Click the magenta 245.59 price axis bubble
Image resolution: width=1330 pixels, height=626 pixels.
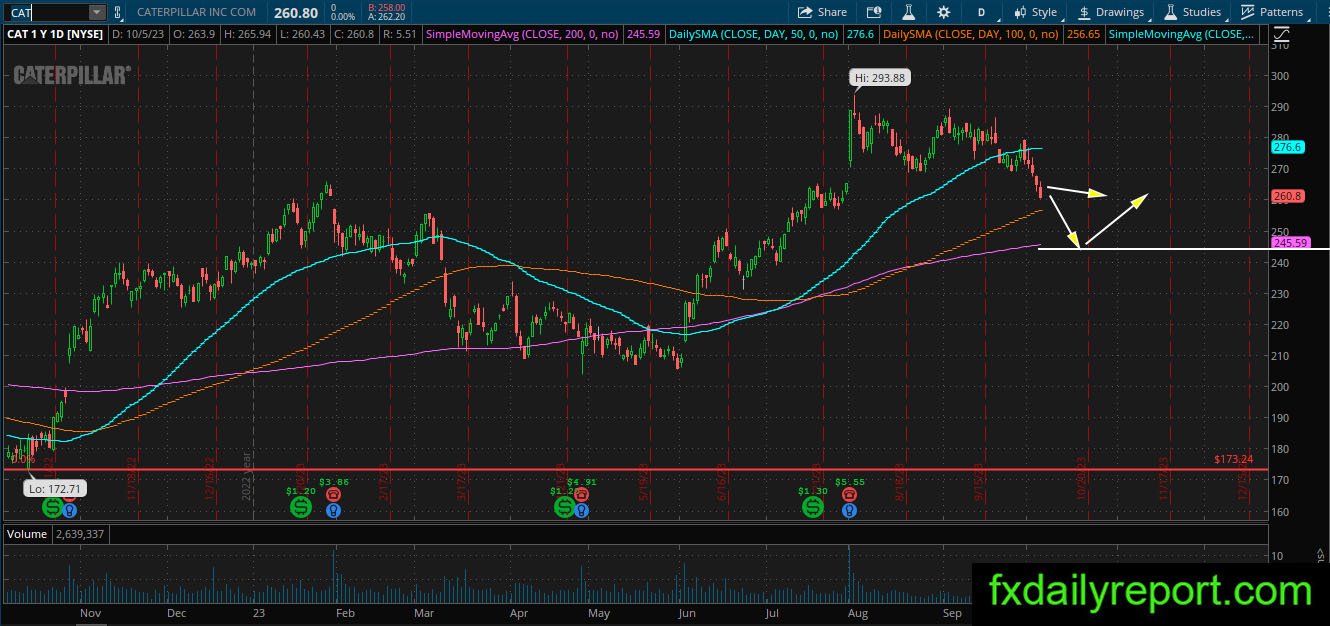1290,243
